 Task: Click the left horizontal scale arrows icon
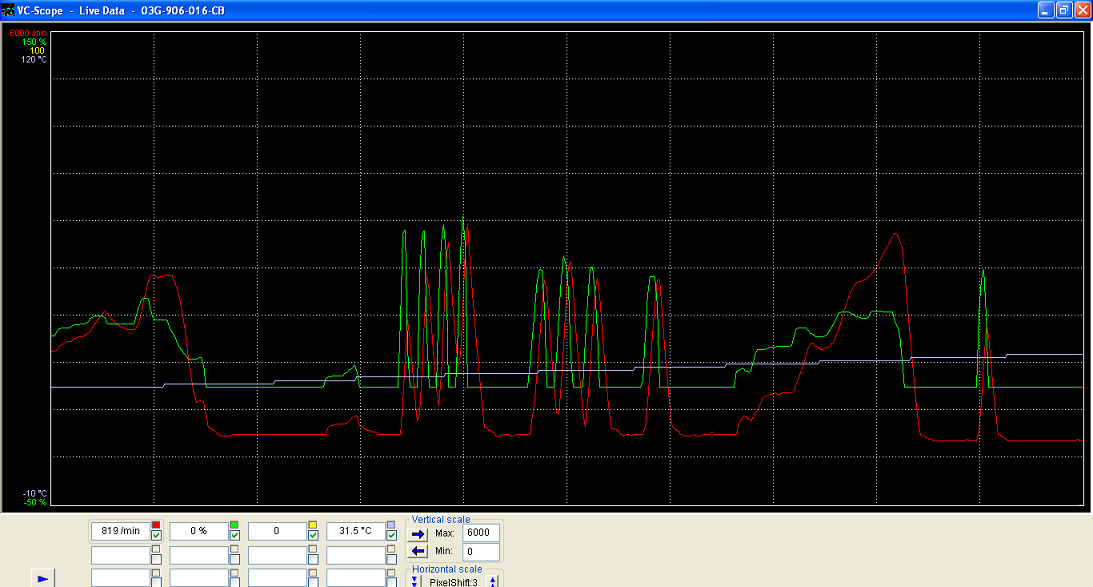[x=415, y=581]
